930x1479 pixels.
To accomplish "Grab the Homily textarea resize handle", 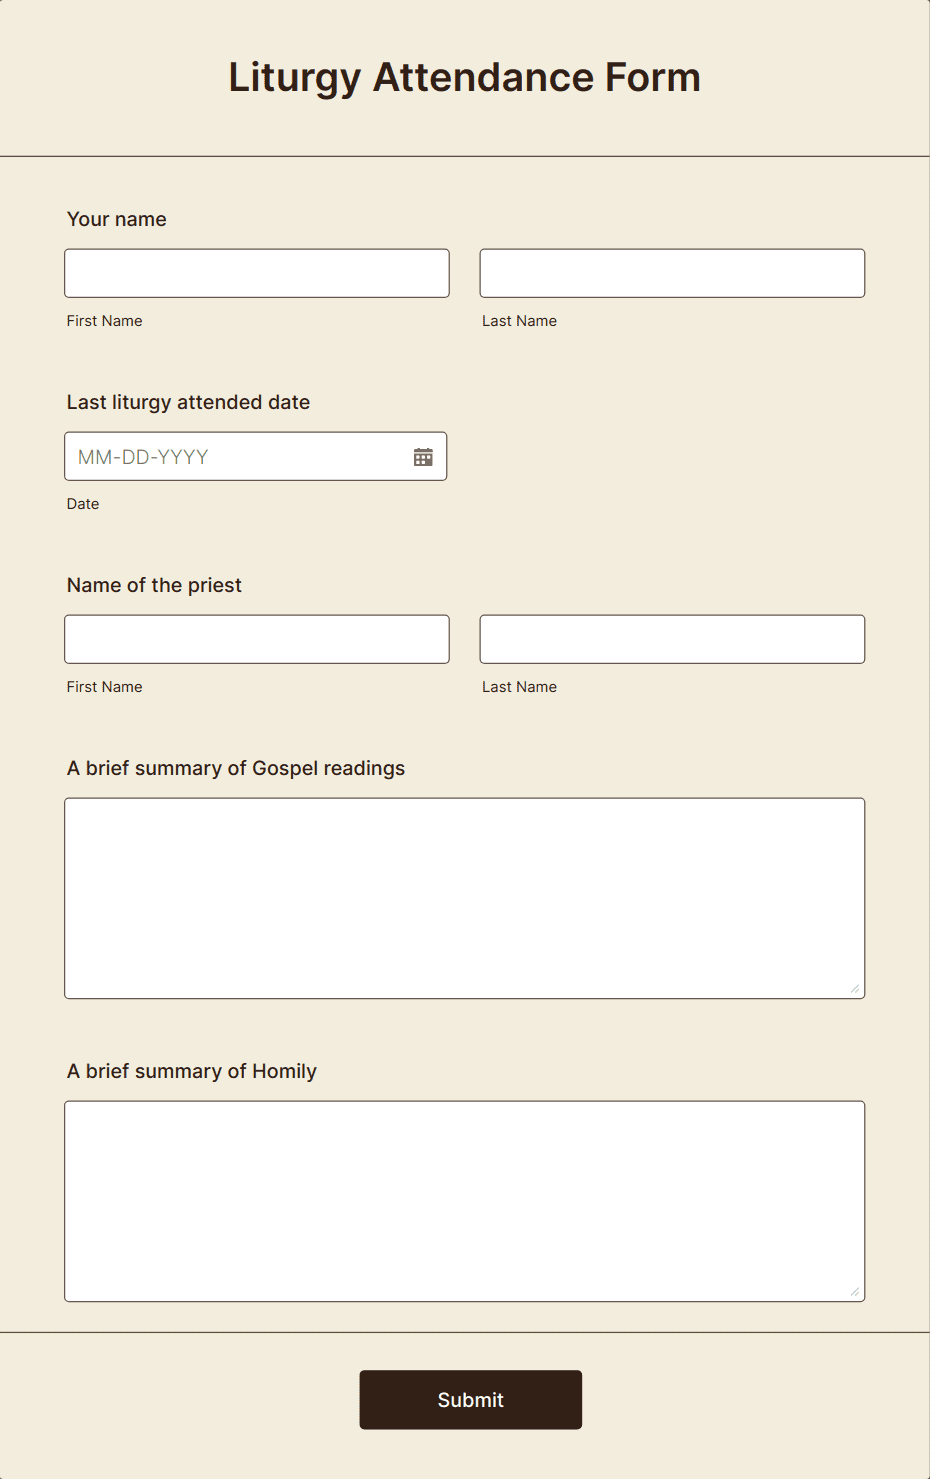I will [855, 1292].
